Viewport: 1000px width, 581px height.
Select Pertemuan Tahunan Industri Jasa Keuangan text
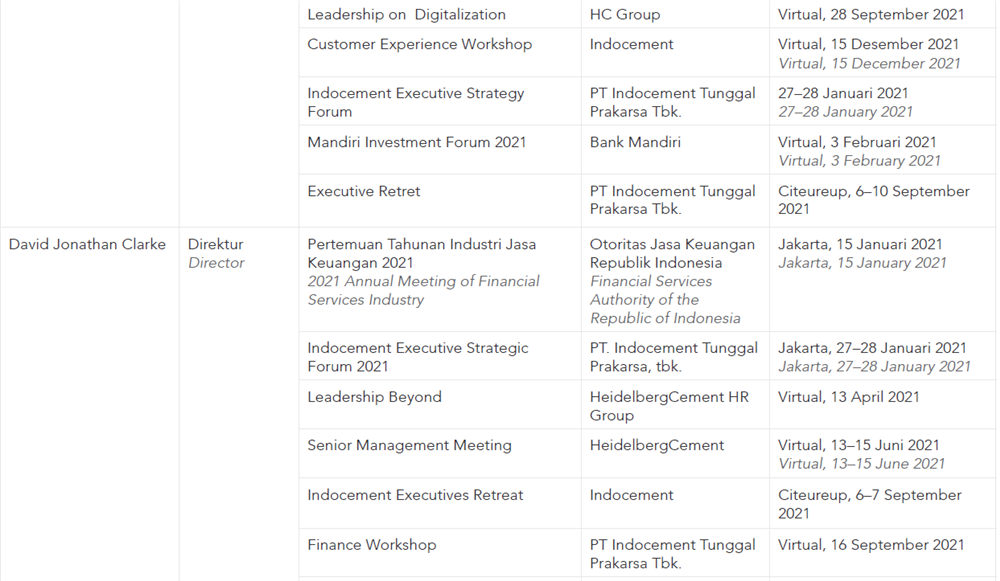422,253
